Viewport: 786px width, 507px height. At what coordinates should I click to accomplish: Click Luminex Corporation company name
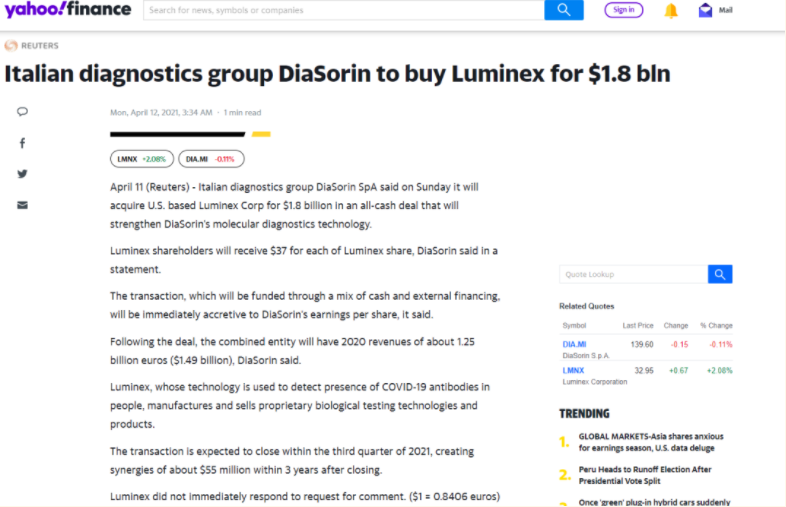tap(595, 382)
